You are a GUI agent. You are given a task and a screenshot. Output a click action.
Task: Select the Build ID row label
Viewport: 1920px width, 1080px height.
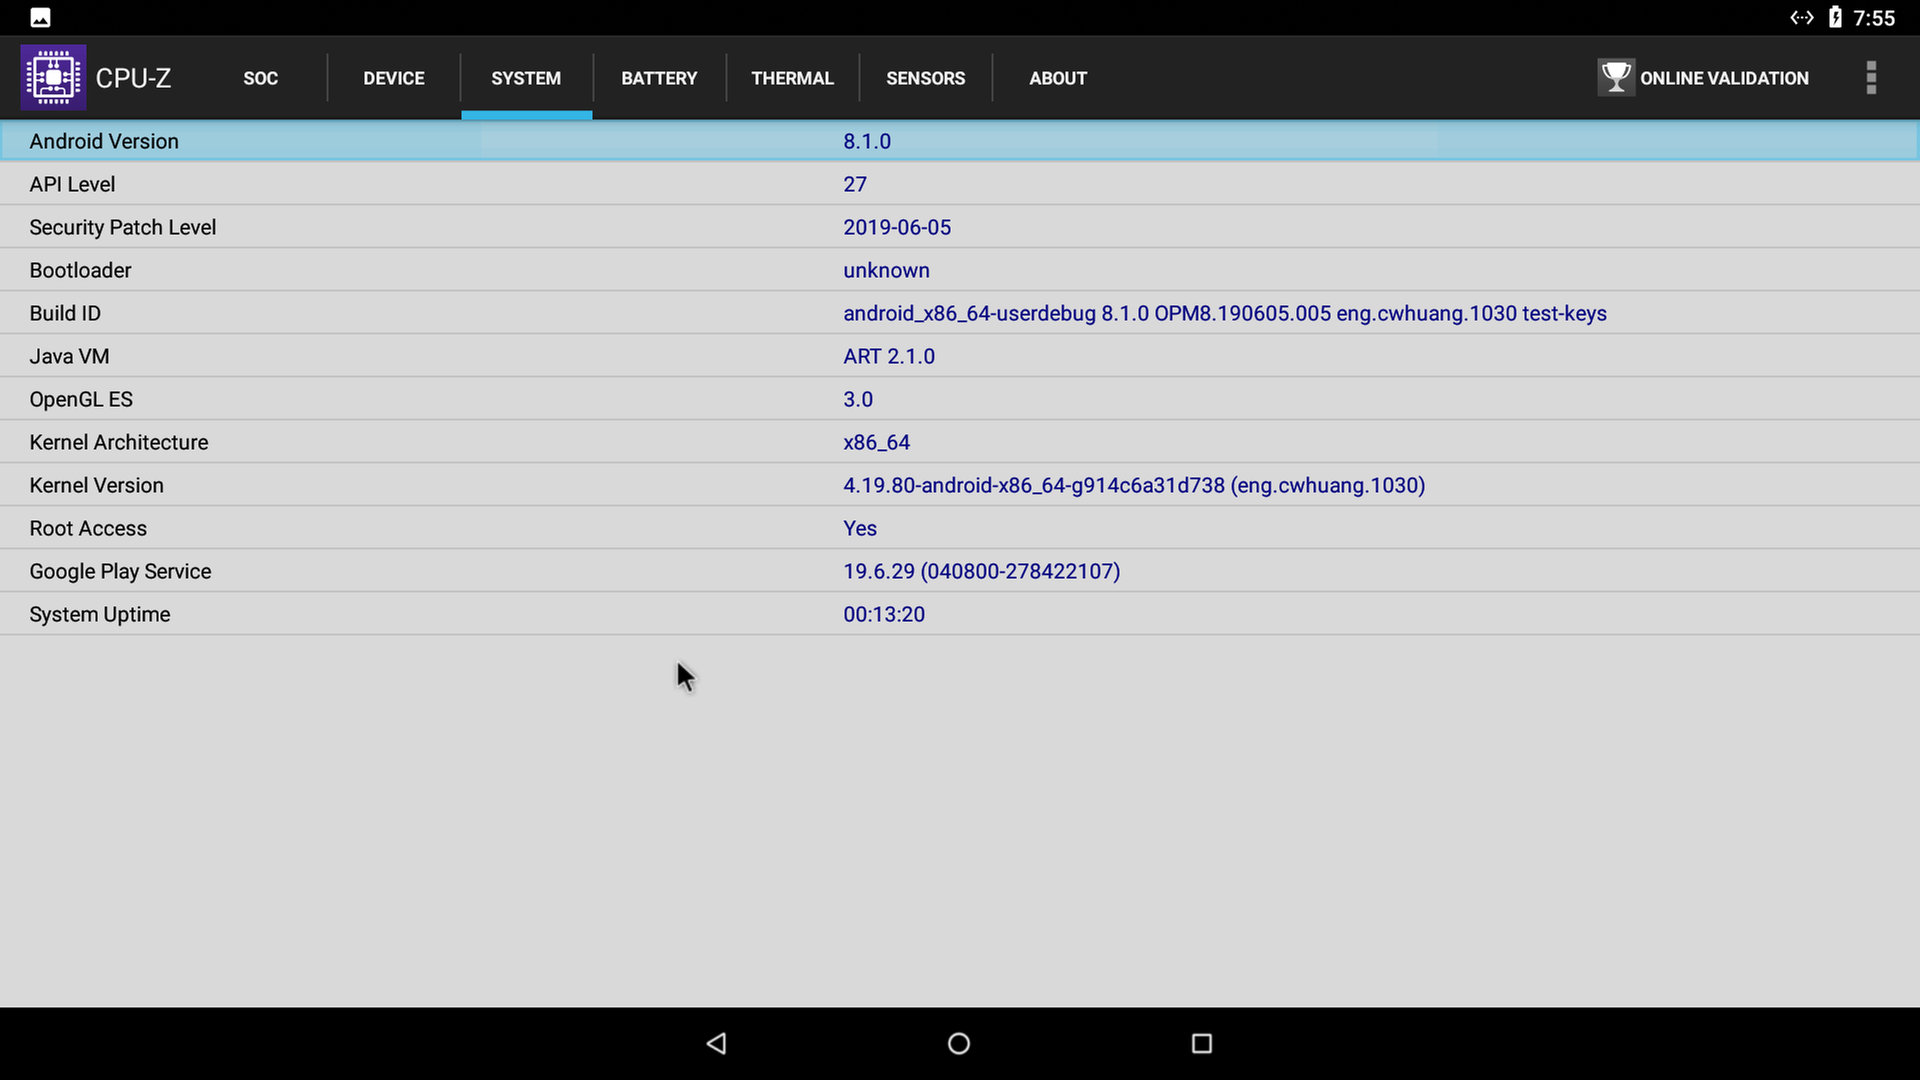coord(65,313)
